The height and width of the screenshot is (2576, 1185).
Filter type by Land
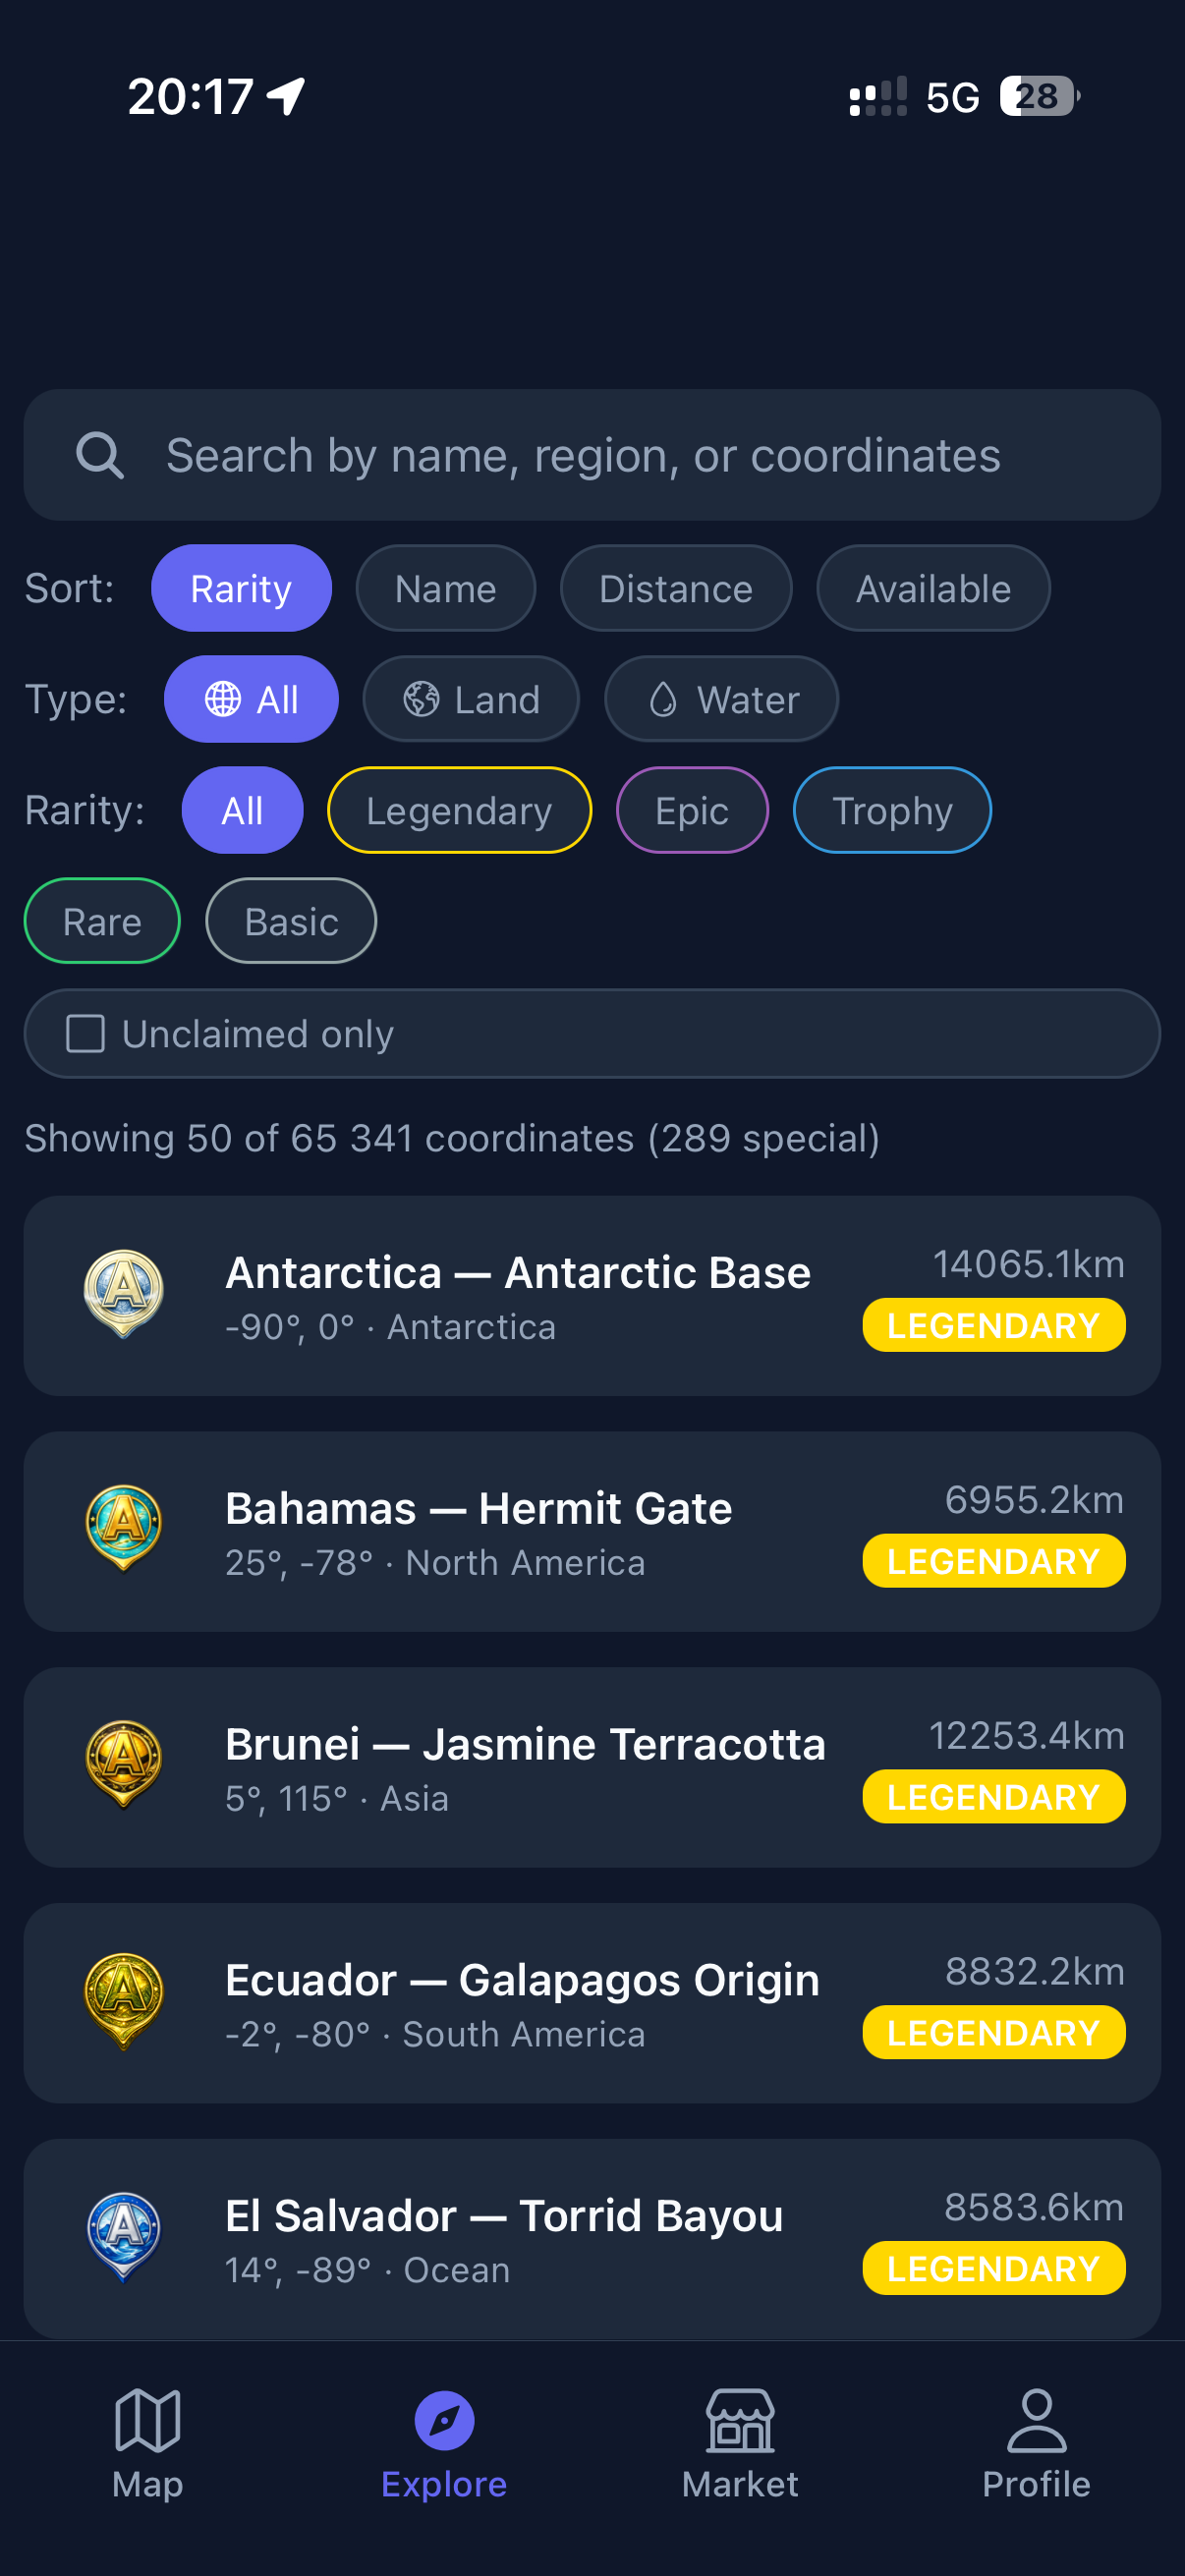[471, 699]
